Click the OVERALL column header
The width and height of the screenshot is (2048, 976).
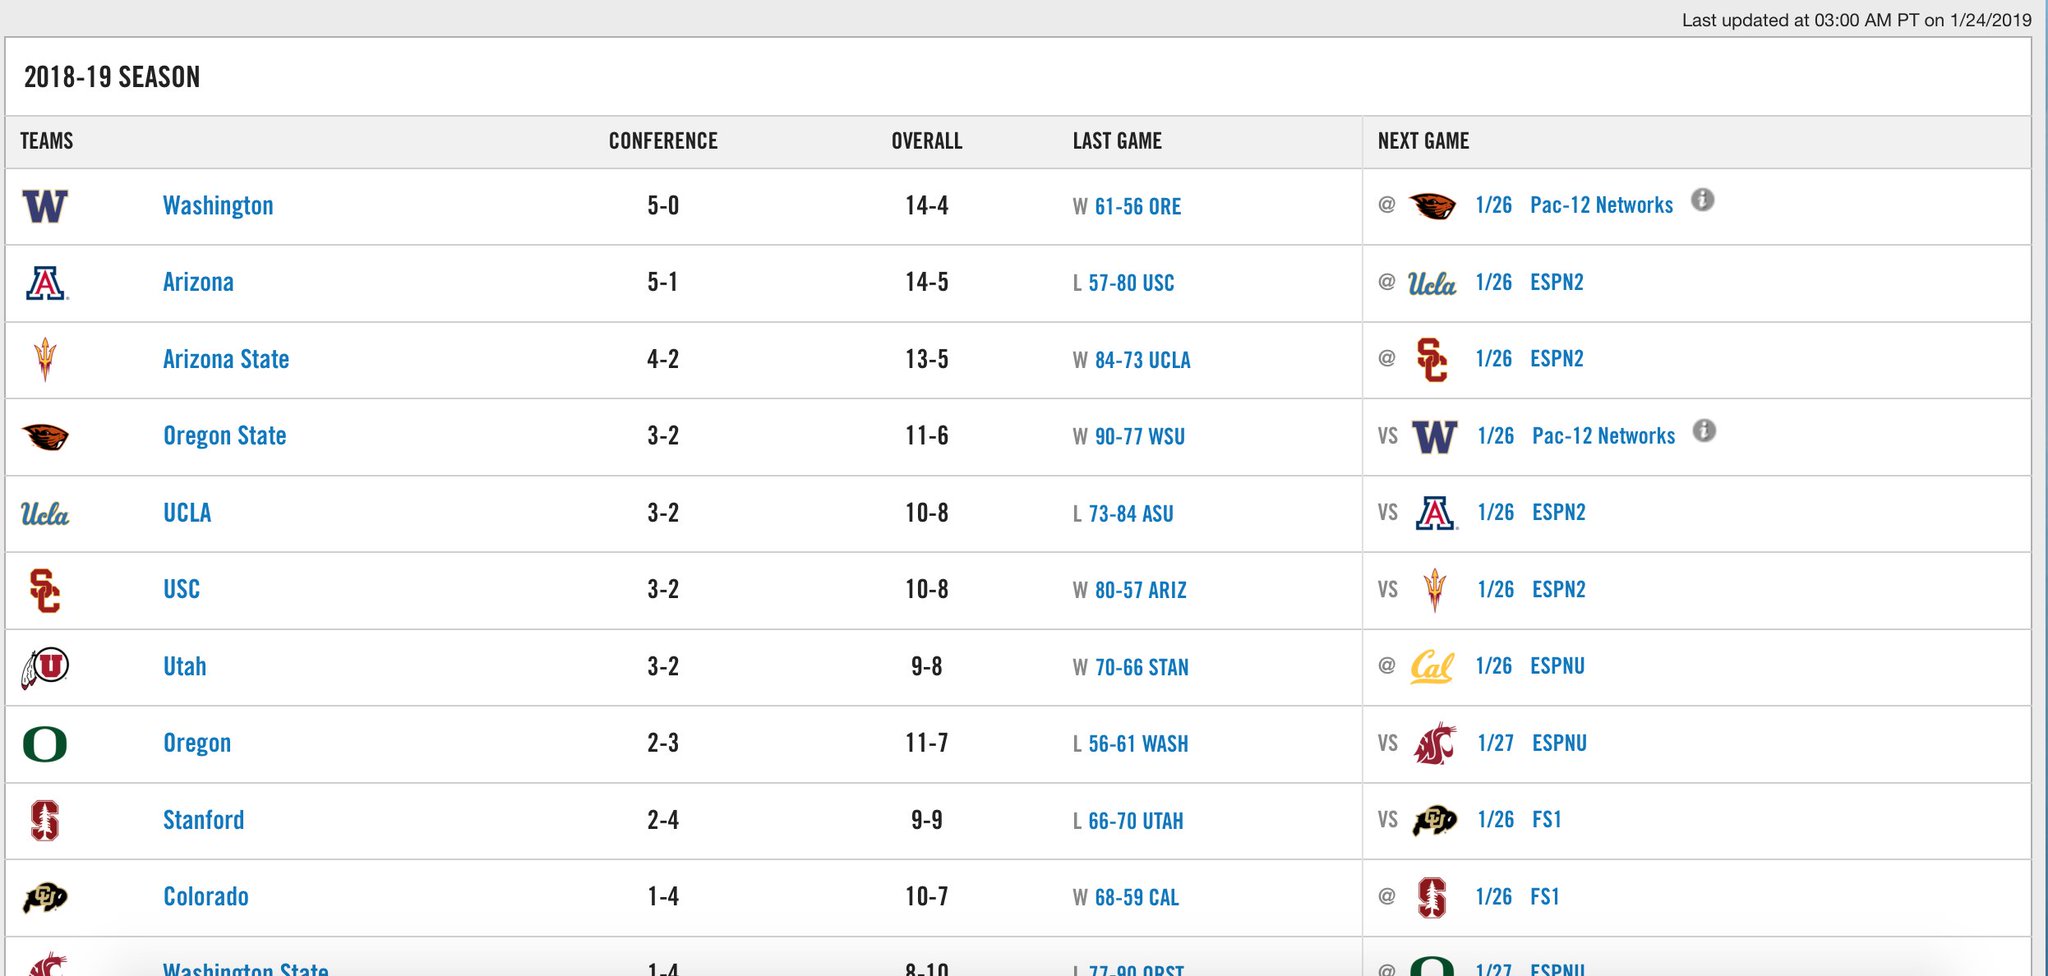coord(927,141)
